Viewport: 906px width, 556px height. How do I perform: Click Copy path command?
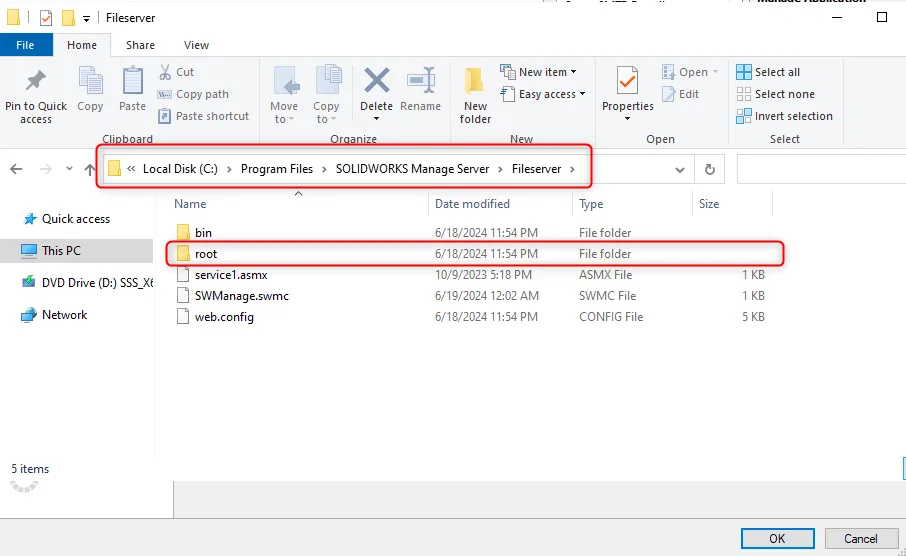pos(194,94)
